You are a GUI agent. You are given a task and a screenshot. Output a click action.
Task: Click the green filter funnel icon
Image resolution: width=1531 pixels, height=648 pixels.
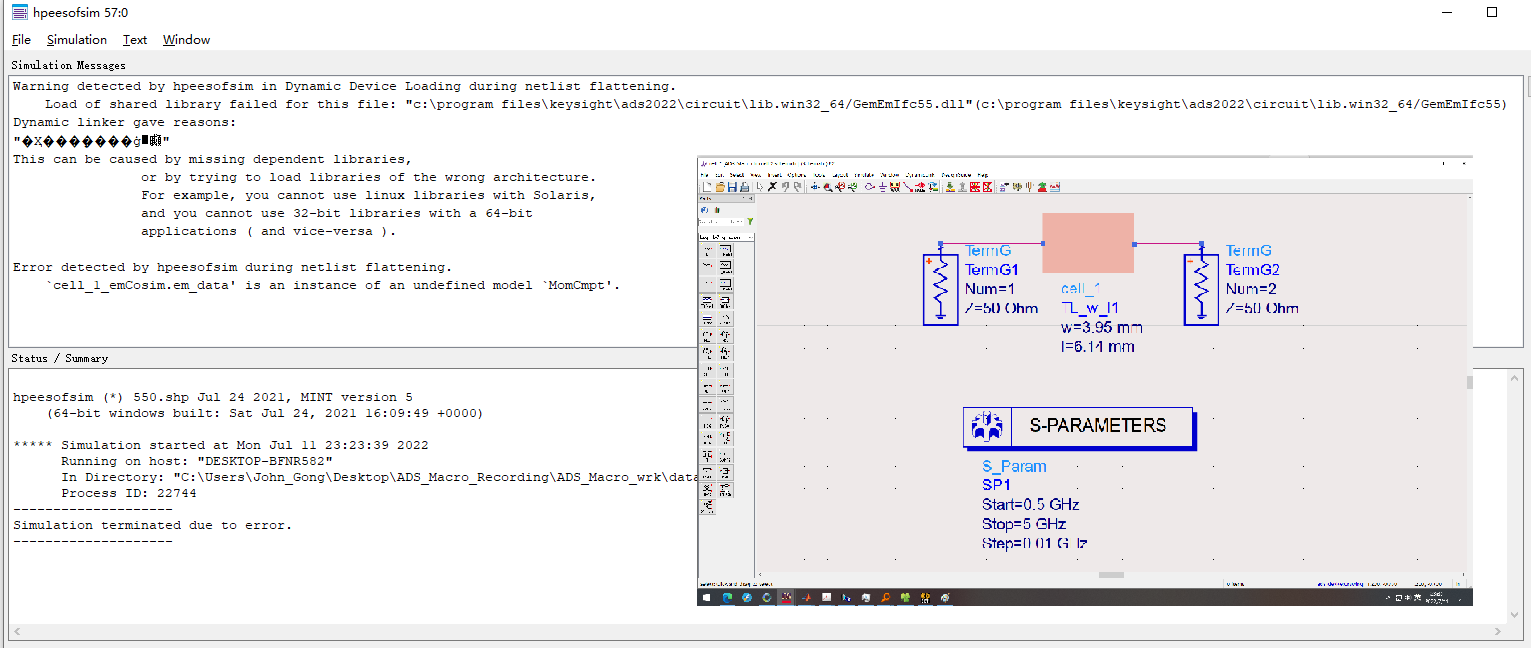click(x=750, y=221)
